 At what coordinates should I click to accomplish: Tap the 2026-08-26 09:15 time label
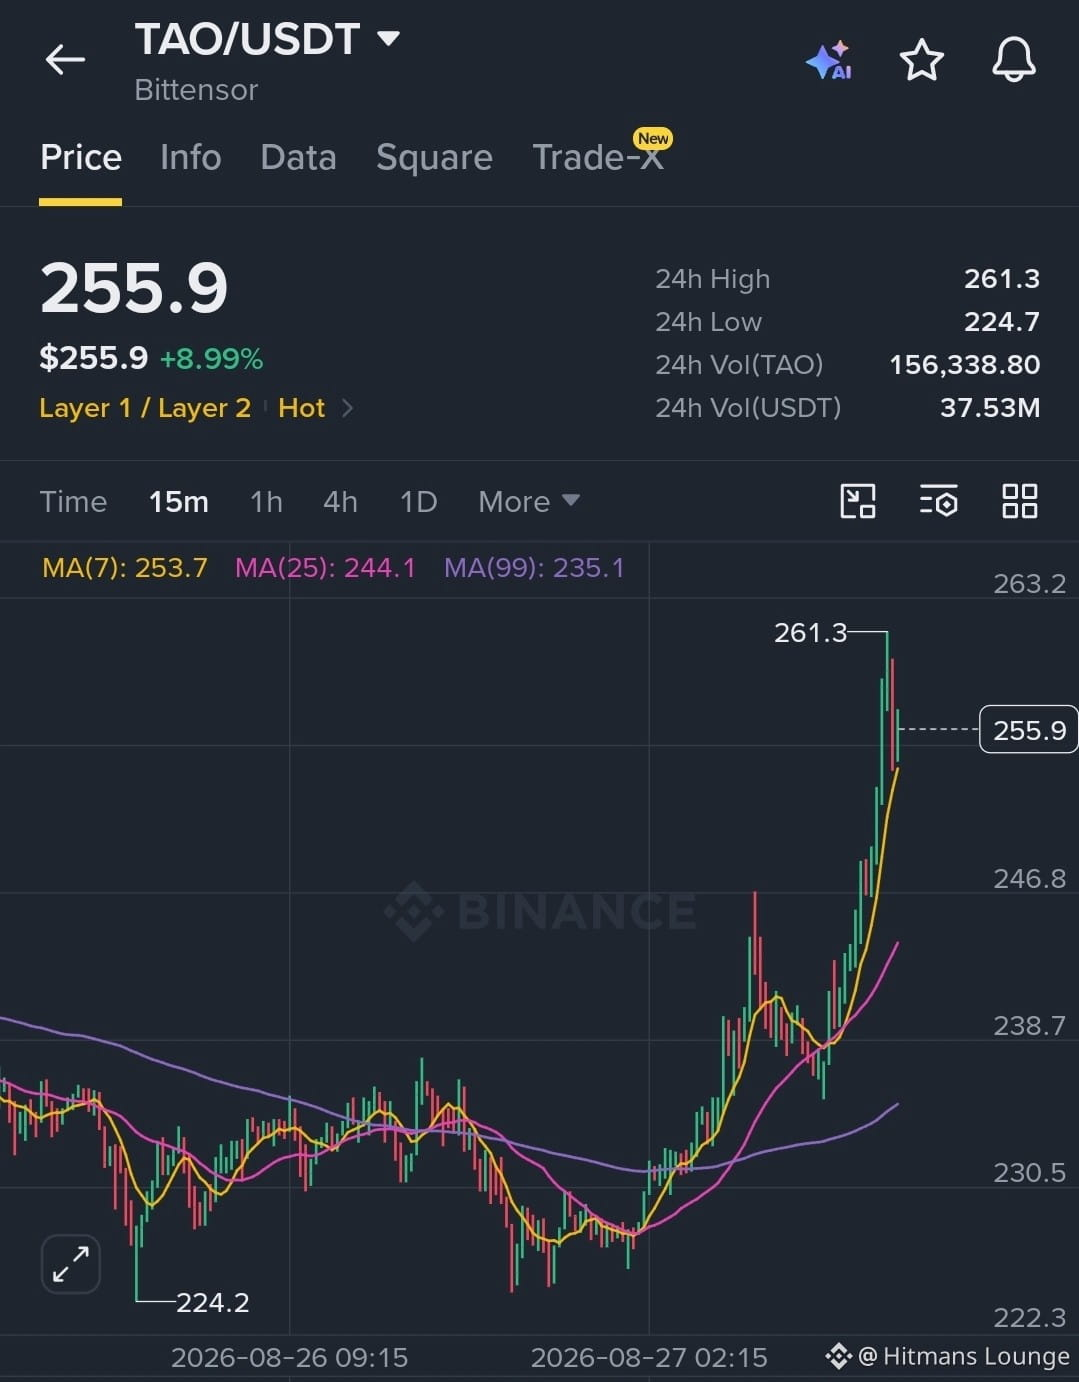point(290,1357)
